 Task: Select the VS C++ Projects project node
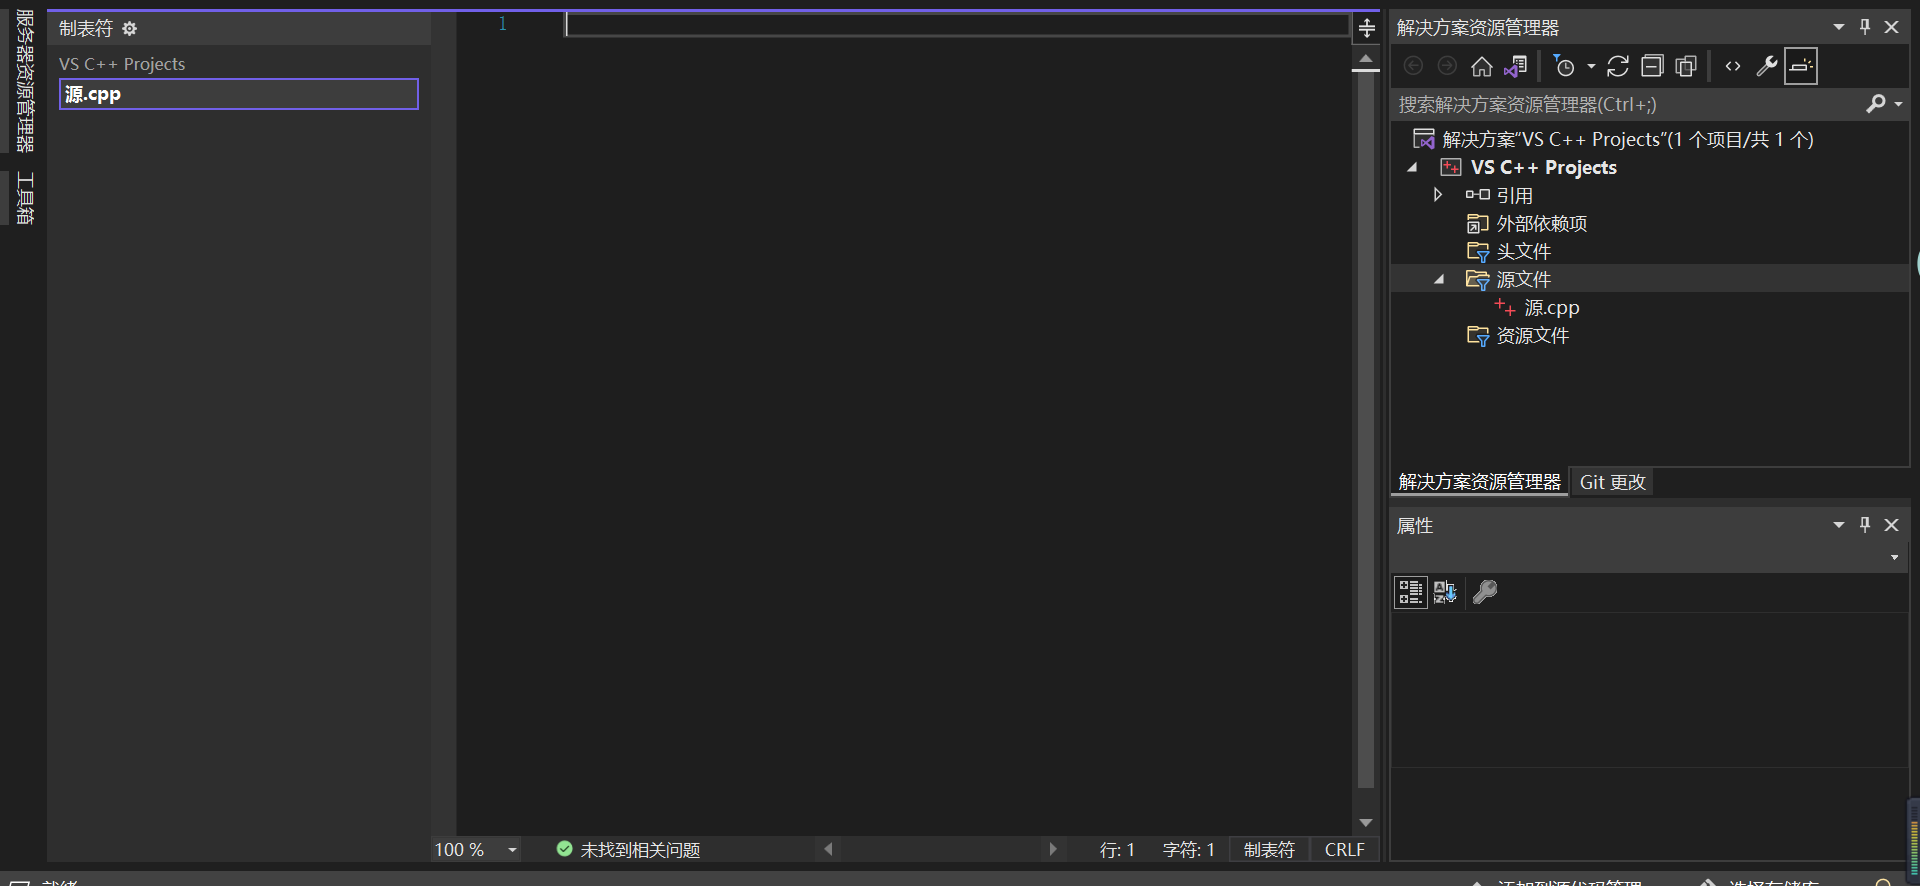pyautogui.click(x=1543, y=168)
